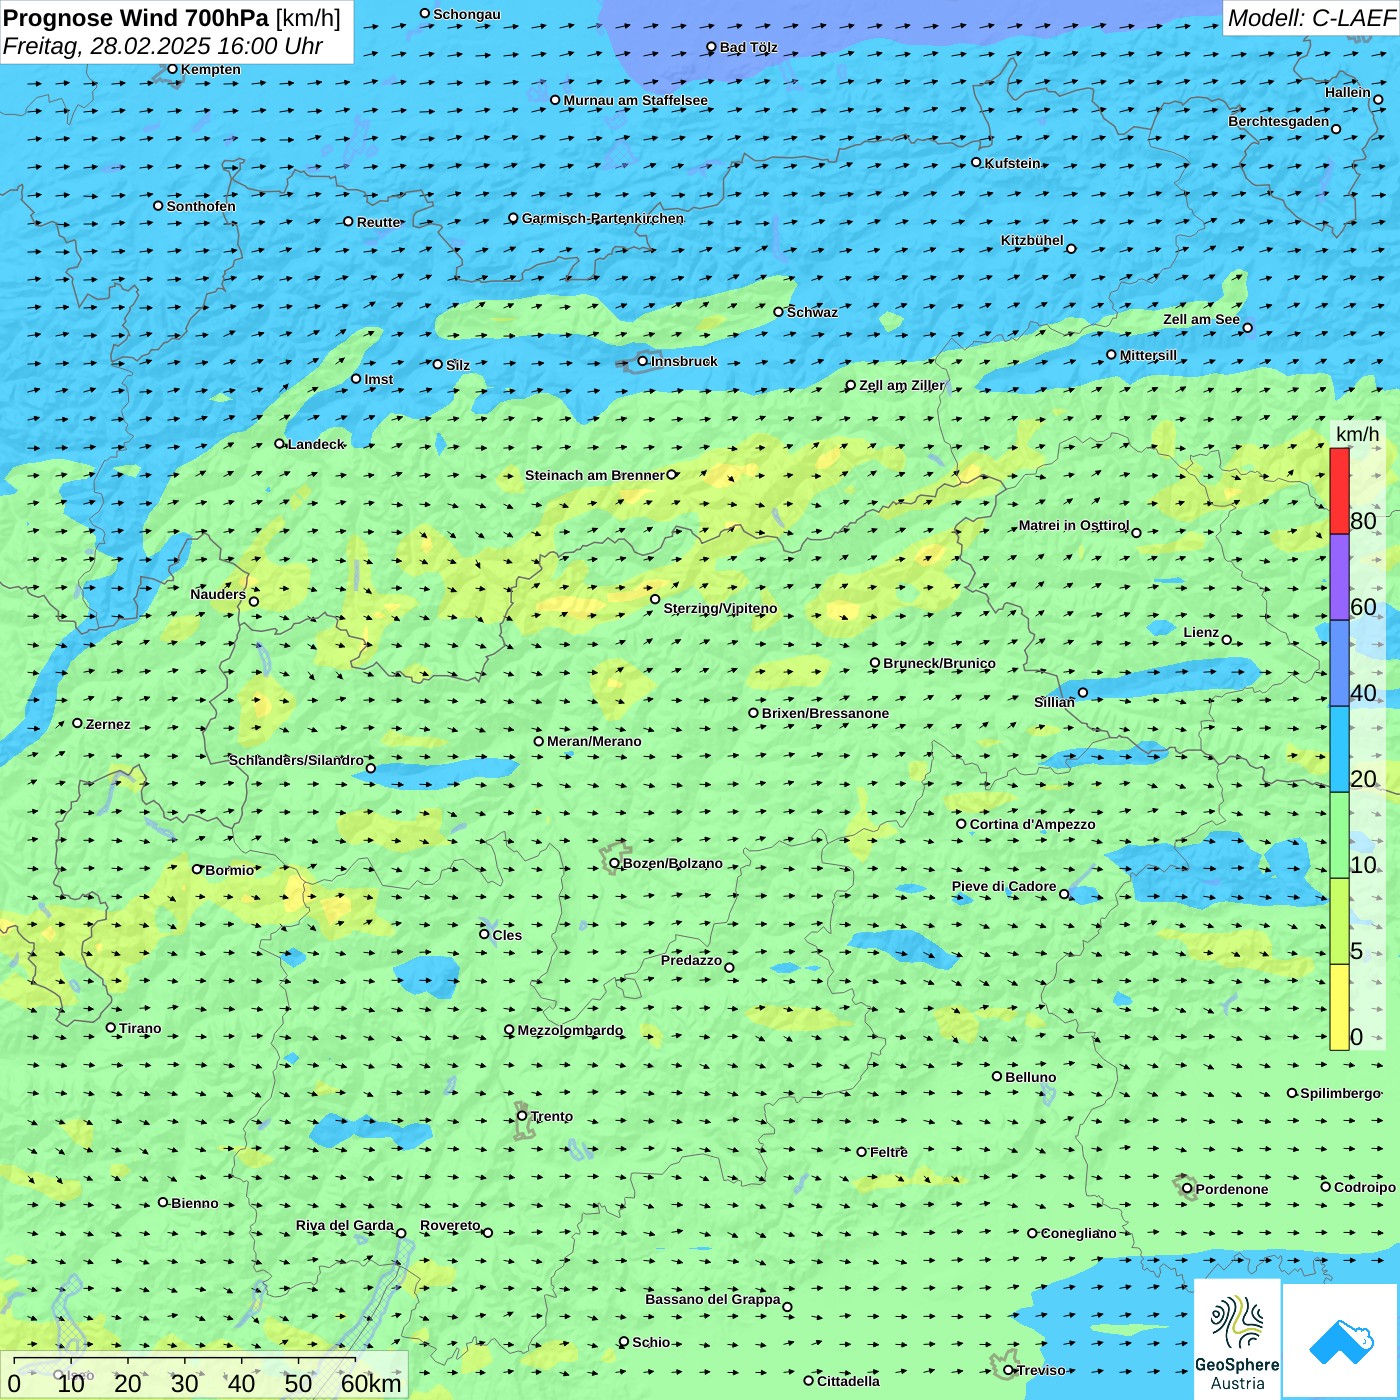1400x1400 pixels.
Task: Select the Bozen/Bolzano city marker
Action: (x=615, y=863)
